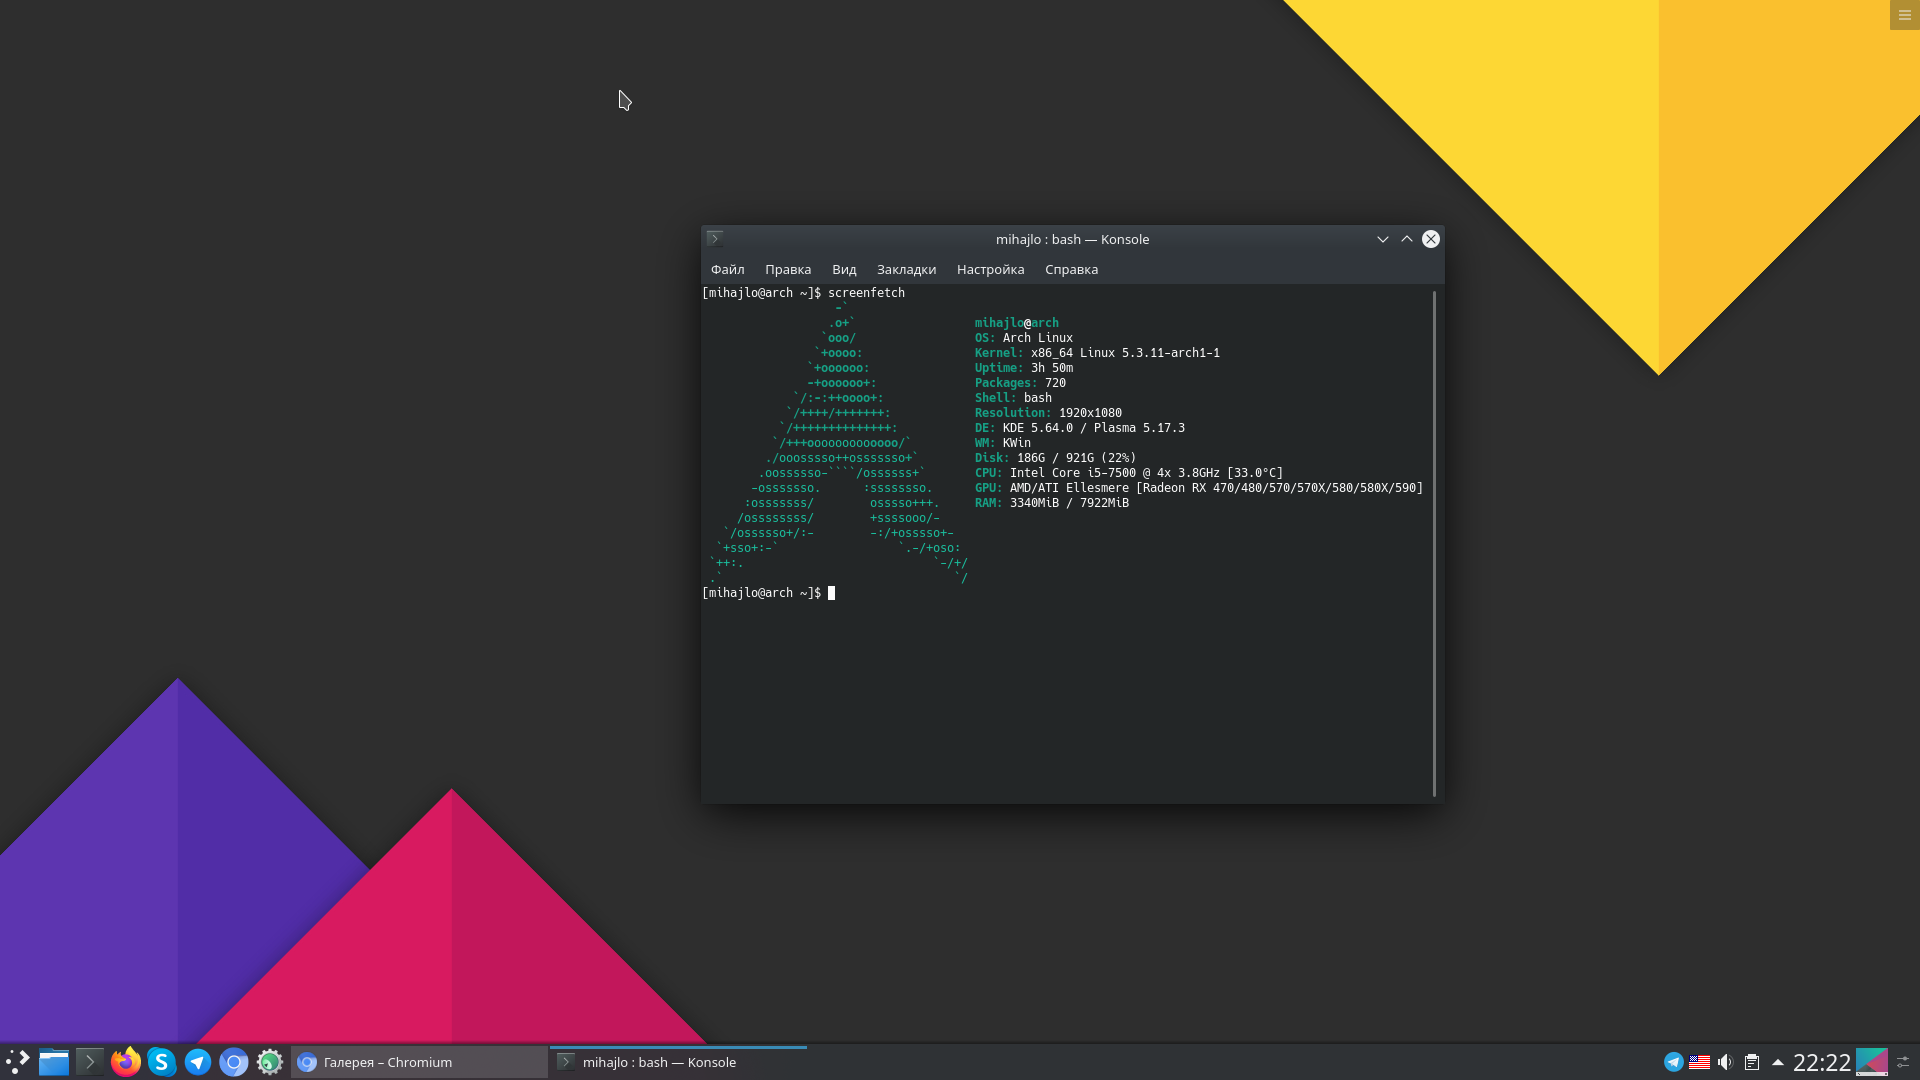This screenshot has width=1920, height=1080.
Task: Open the Dolphin file manager icon in taskbar
Action: (54, 1062)
